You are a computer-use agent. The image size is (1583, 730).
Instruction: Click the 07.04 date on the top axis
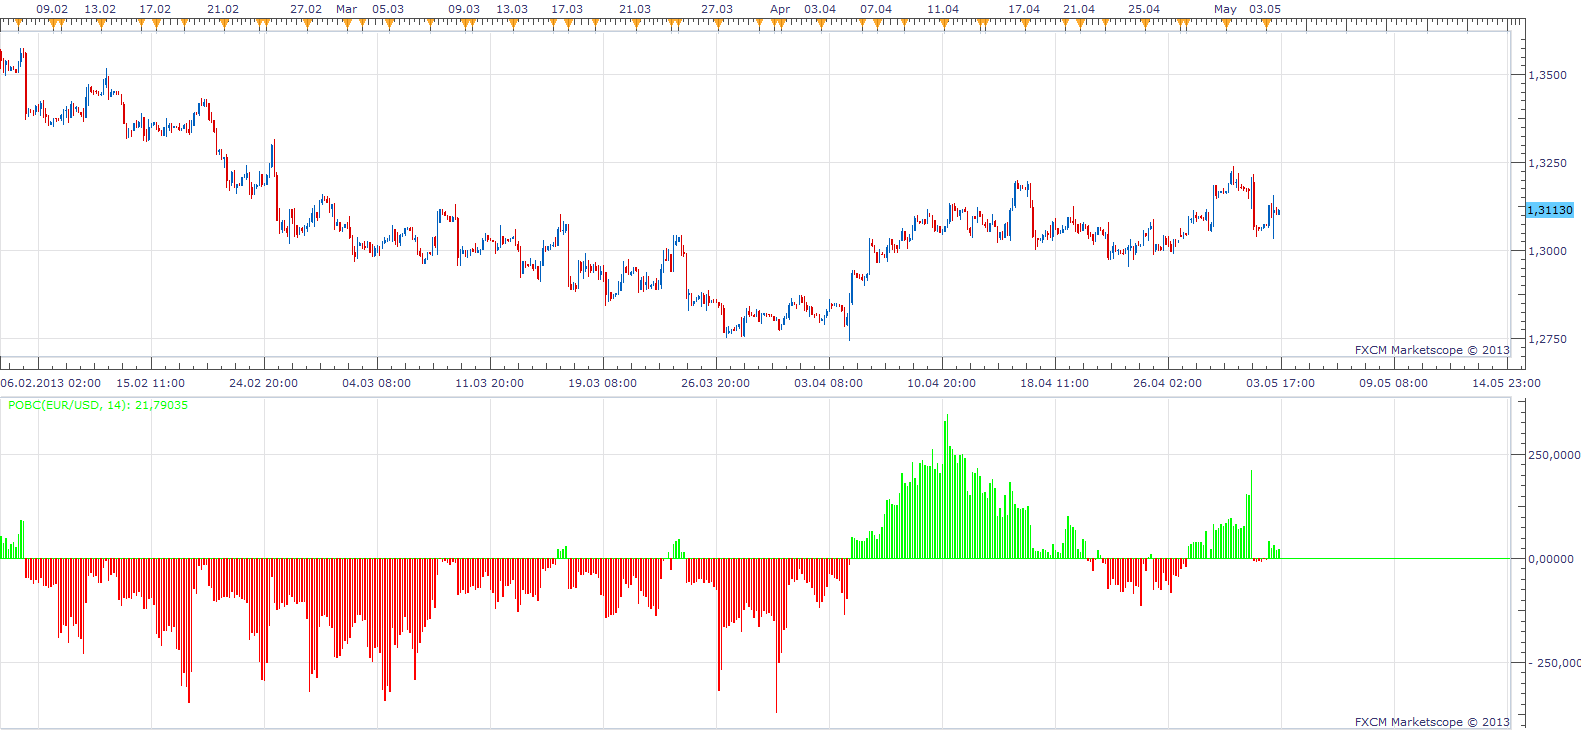876,9
